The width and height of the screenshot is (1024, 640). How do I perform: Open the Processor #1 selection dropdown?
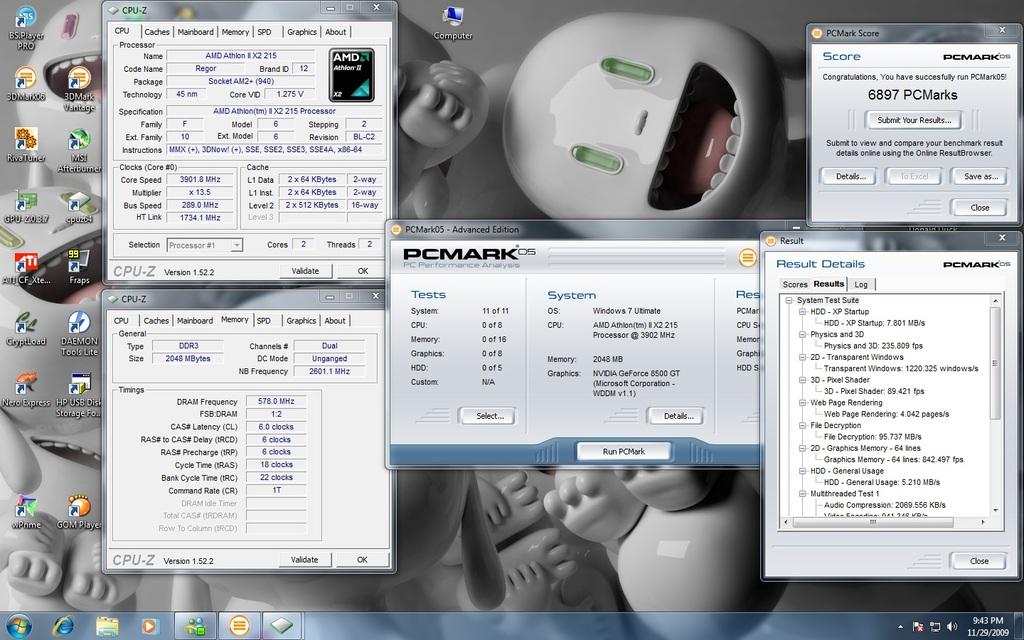tap(204, 245)
